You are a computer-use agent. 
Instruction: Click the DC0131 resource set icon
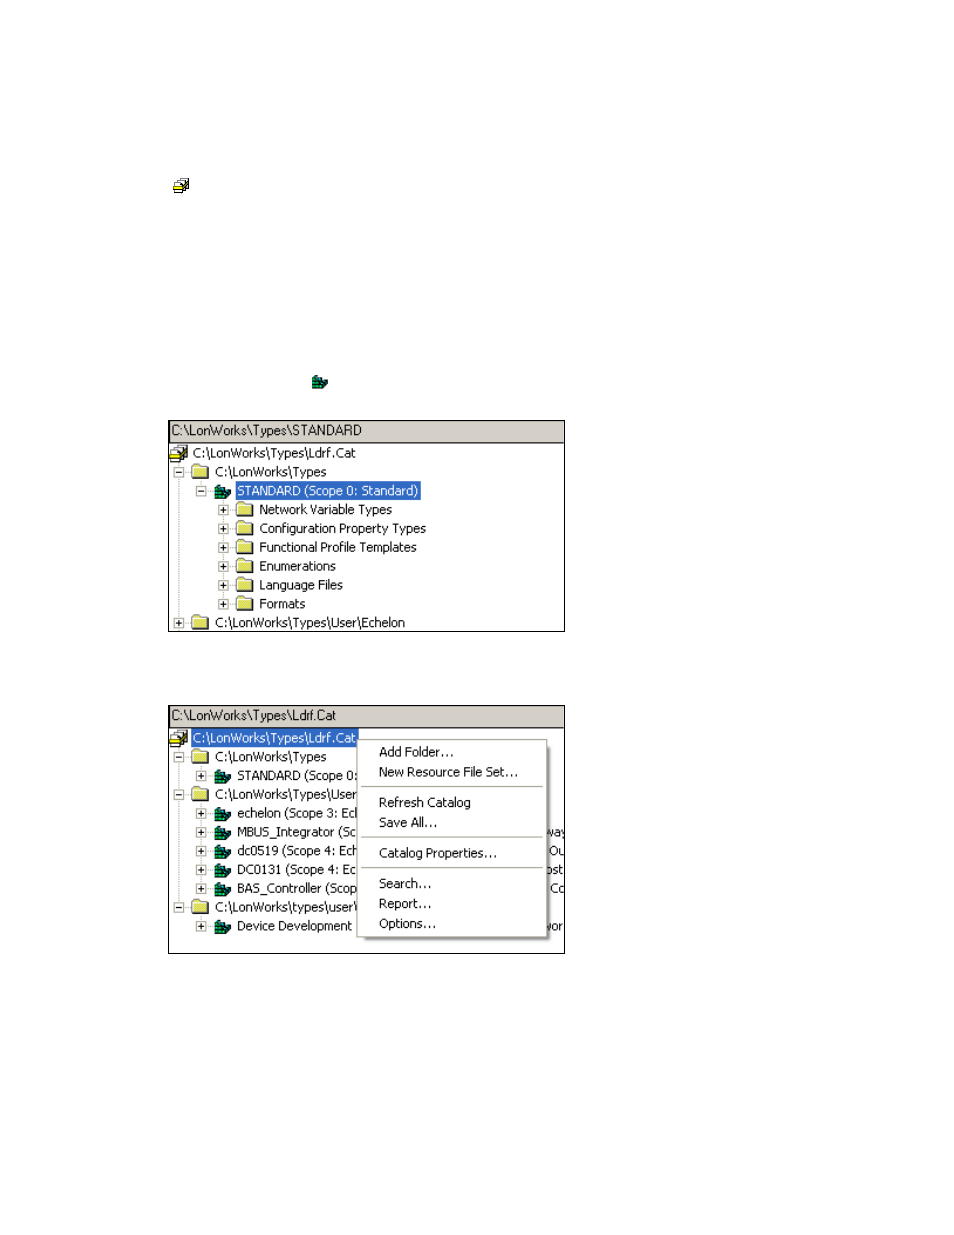click(x=222, y=870)
